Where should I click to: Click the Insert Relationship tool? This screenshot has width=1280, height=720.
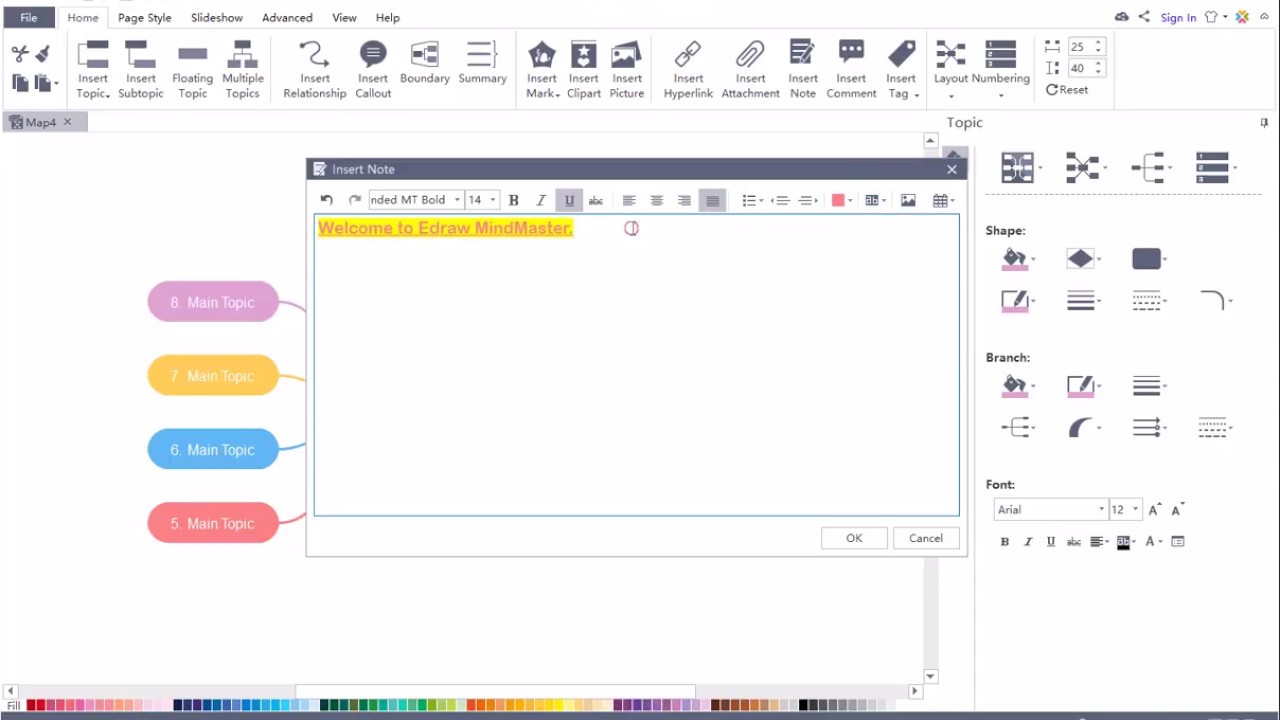tap(314, 70)
